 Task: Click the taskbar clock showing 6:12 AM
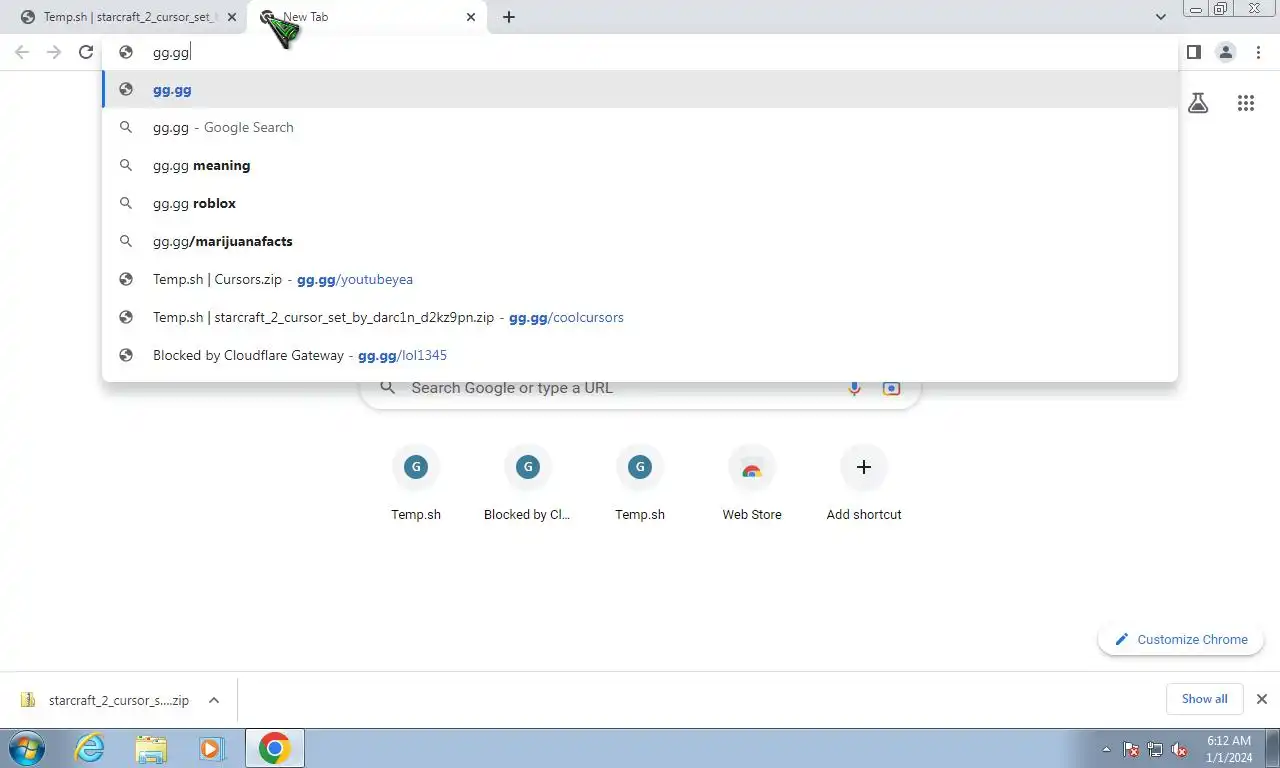pos(1229,749)
